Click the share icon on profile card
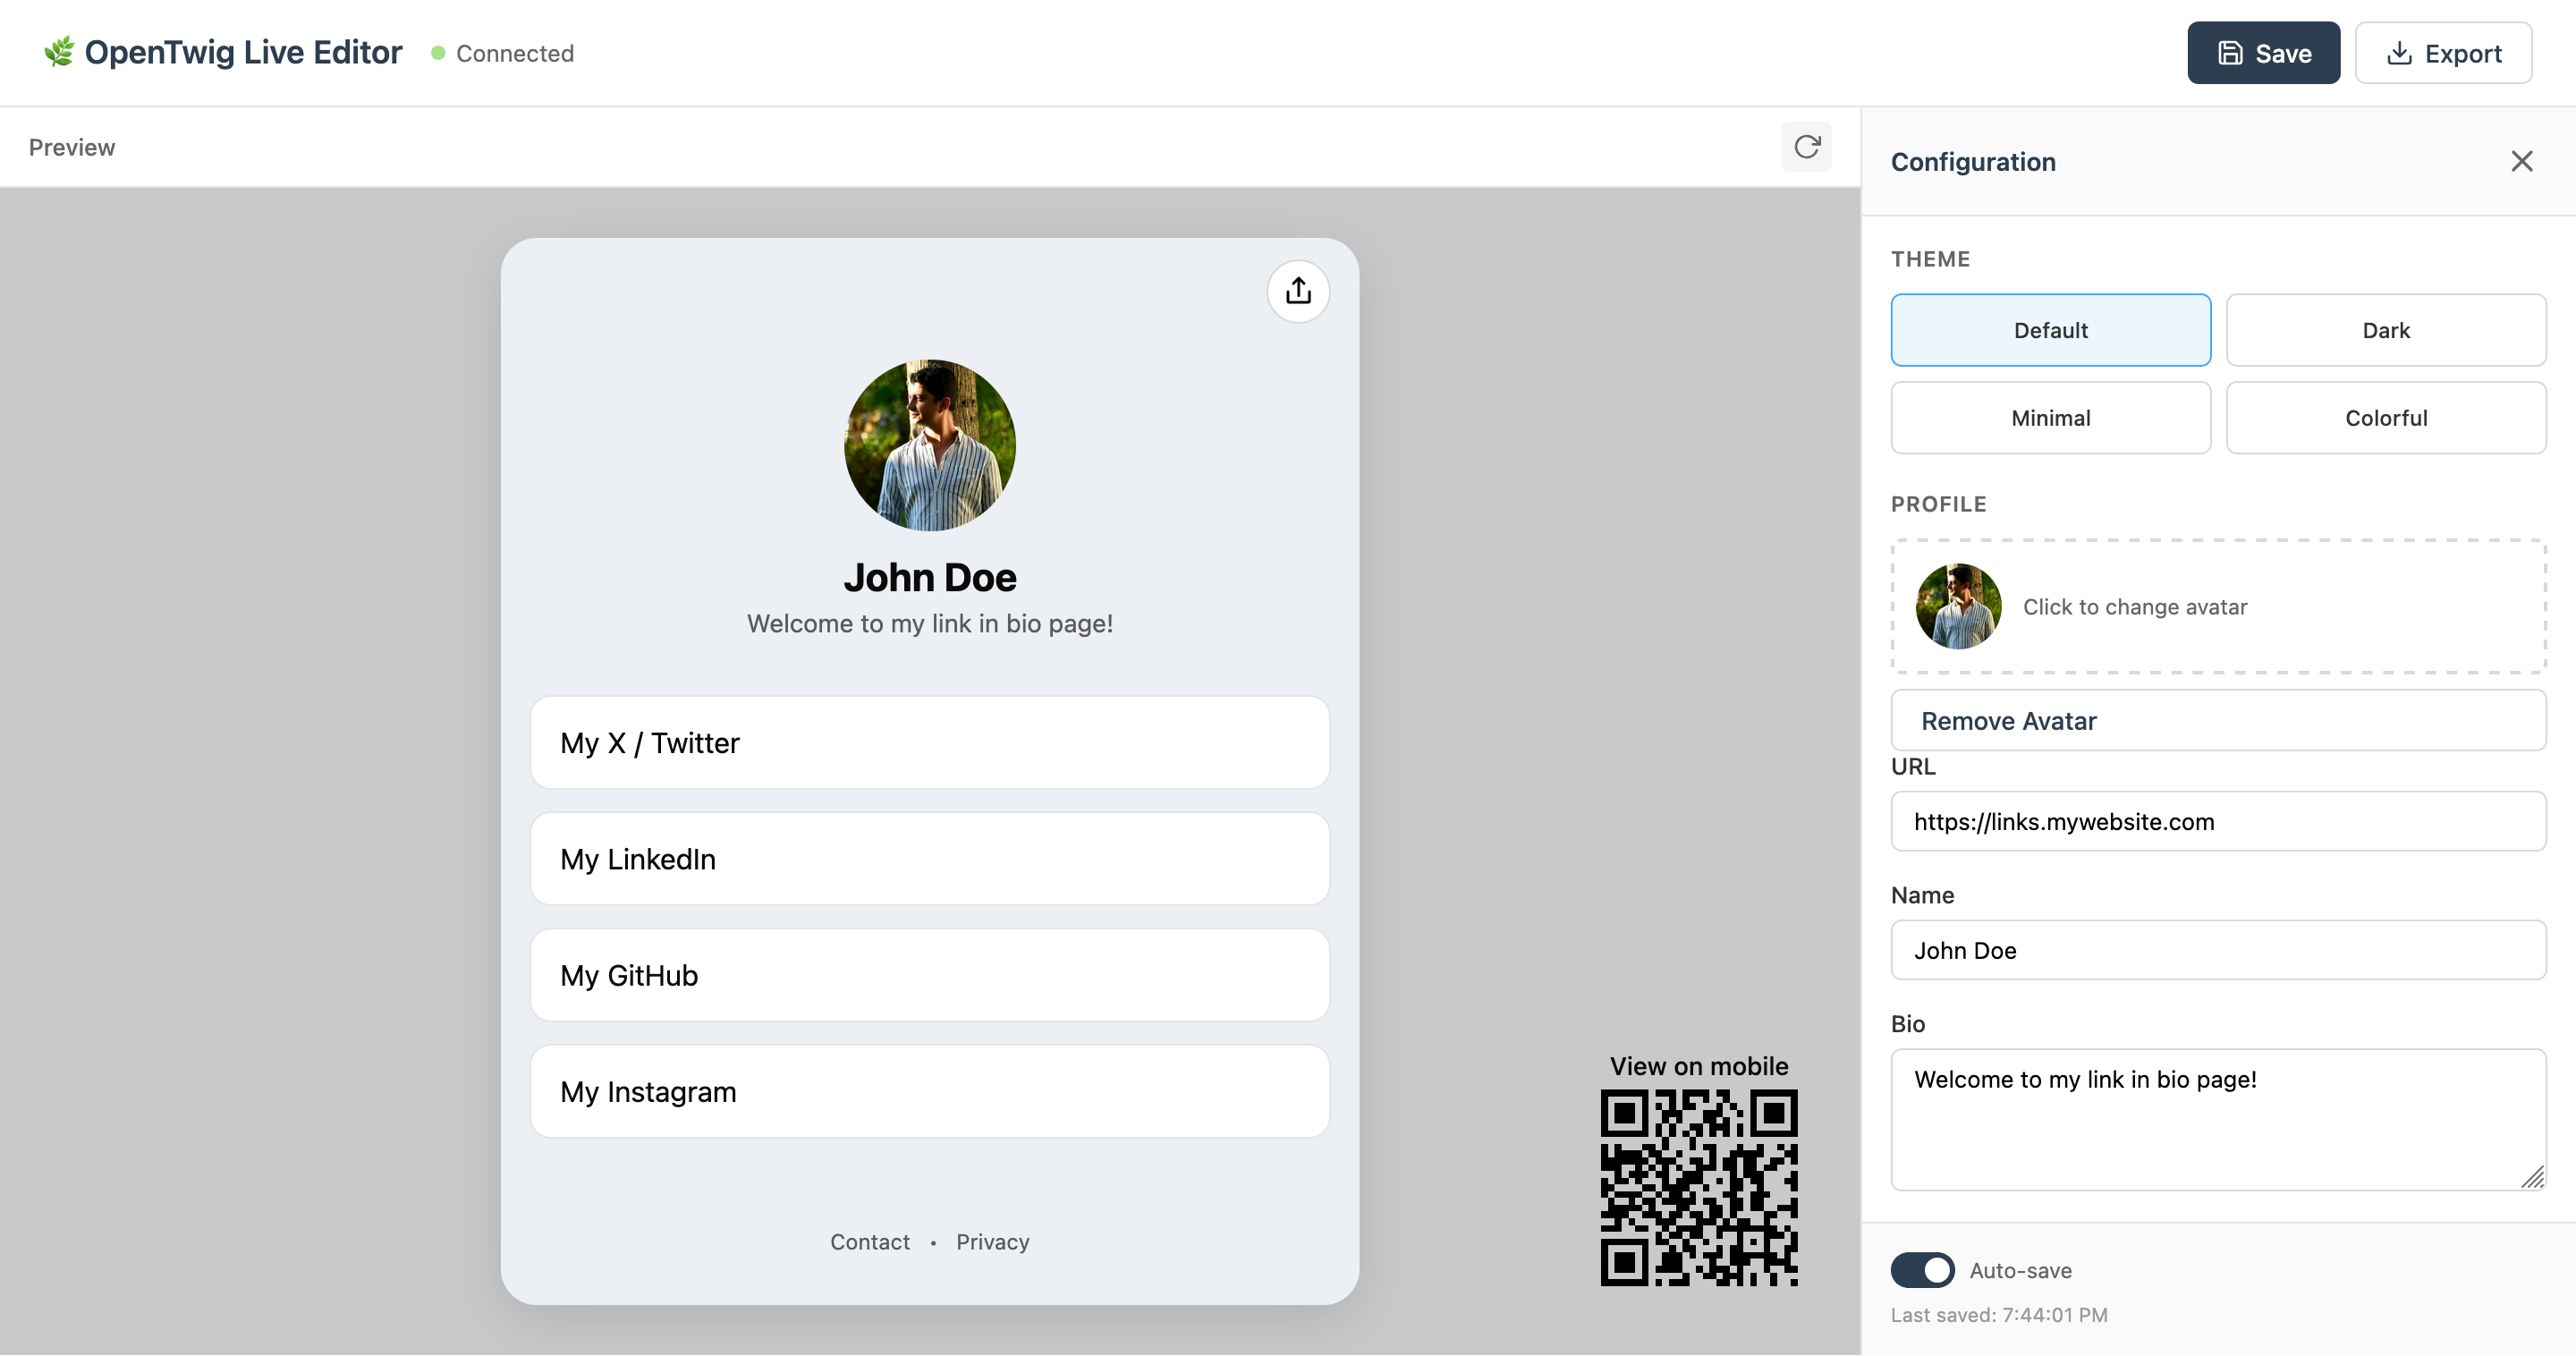This screenshot has height=1356, width=2576. pos(1298,291)
